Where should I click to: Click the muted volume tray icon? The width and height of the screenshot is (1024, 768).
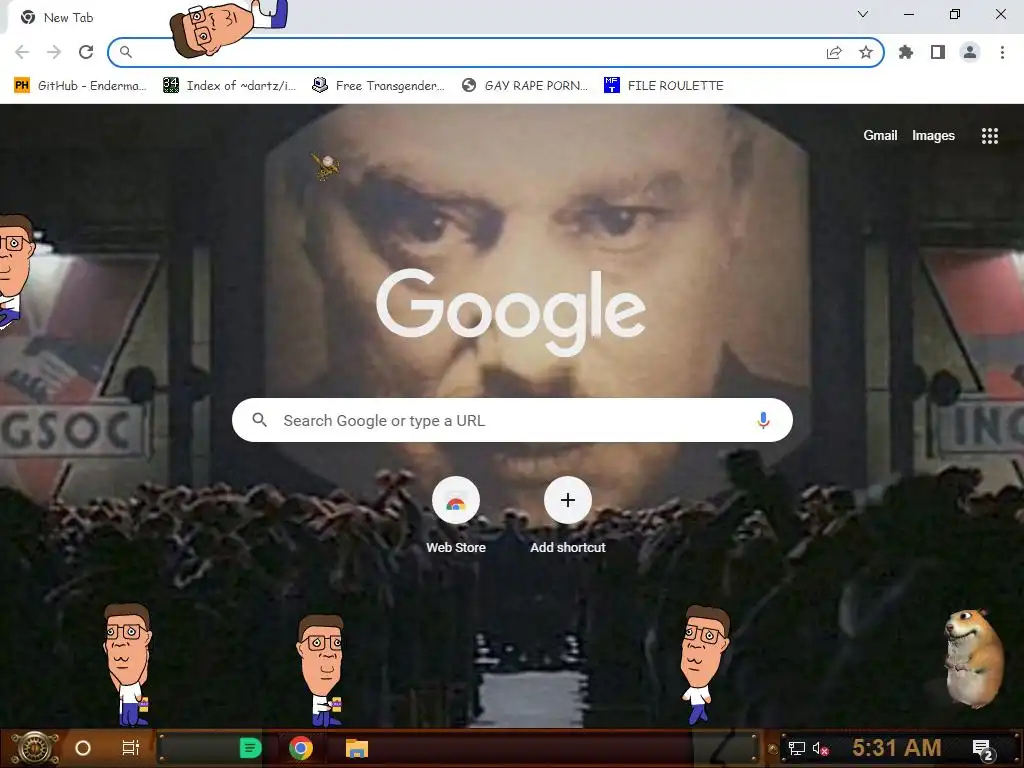click(821, 748)
